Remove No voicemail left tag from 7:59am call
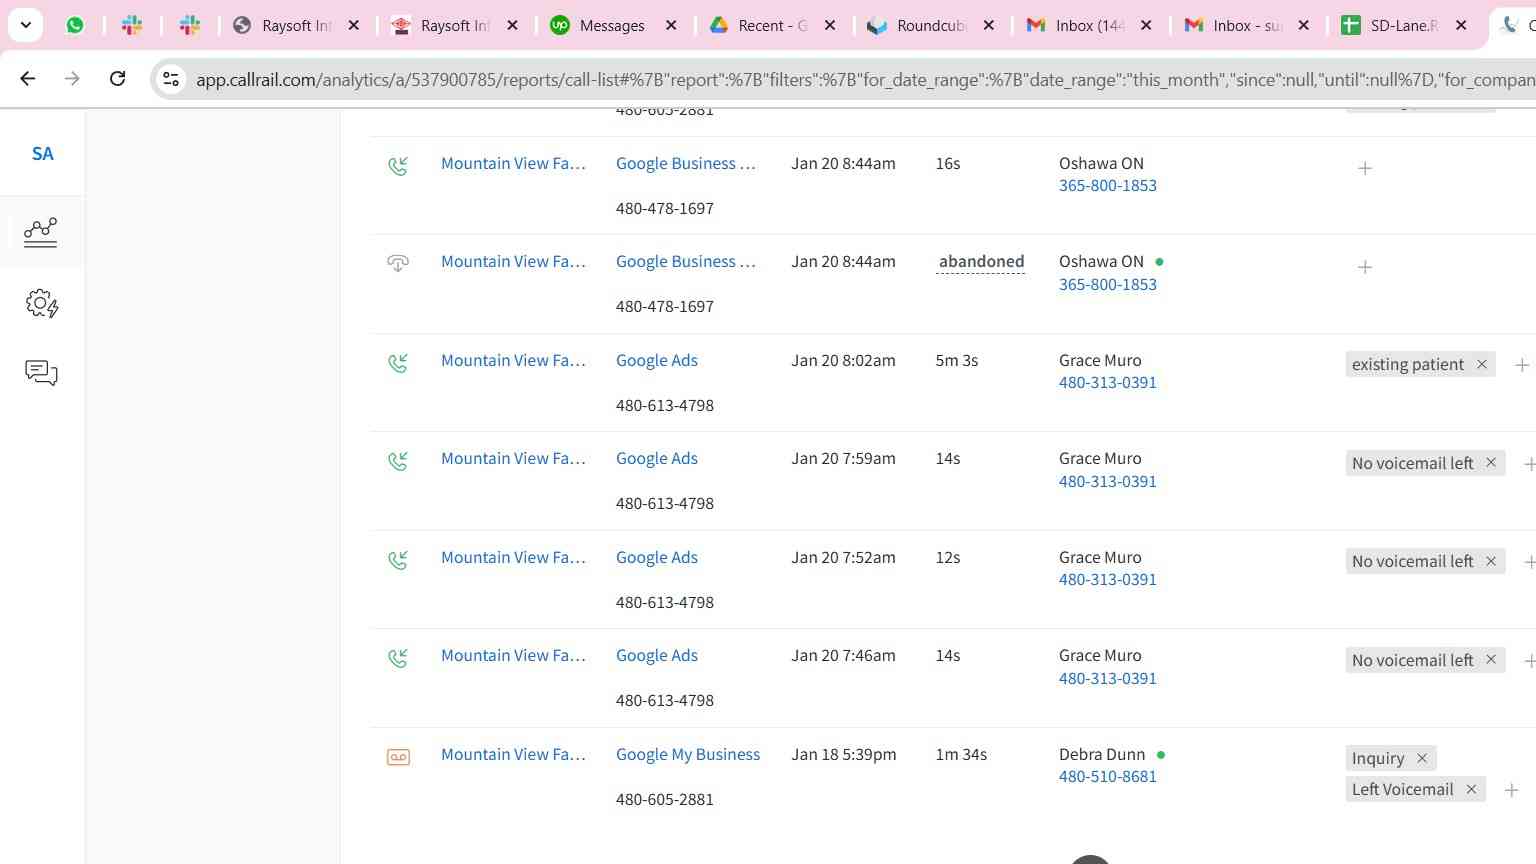This screenshot has width=1536, height=864. (x=1491, y=462)
